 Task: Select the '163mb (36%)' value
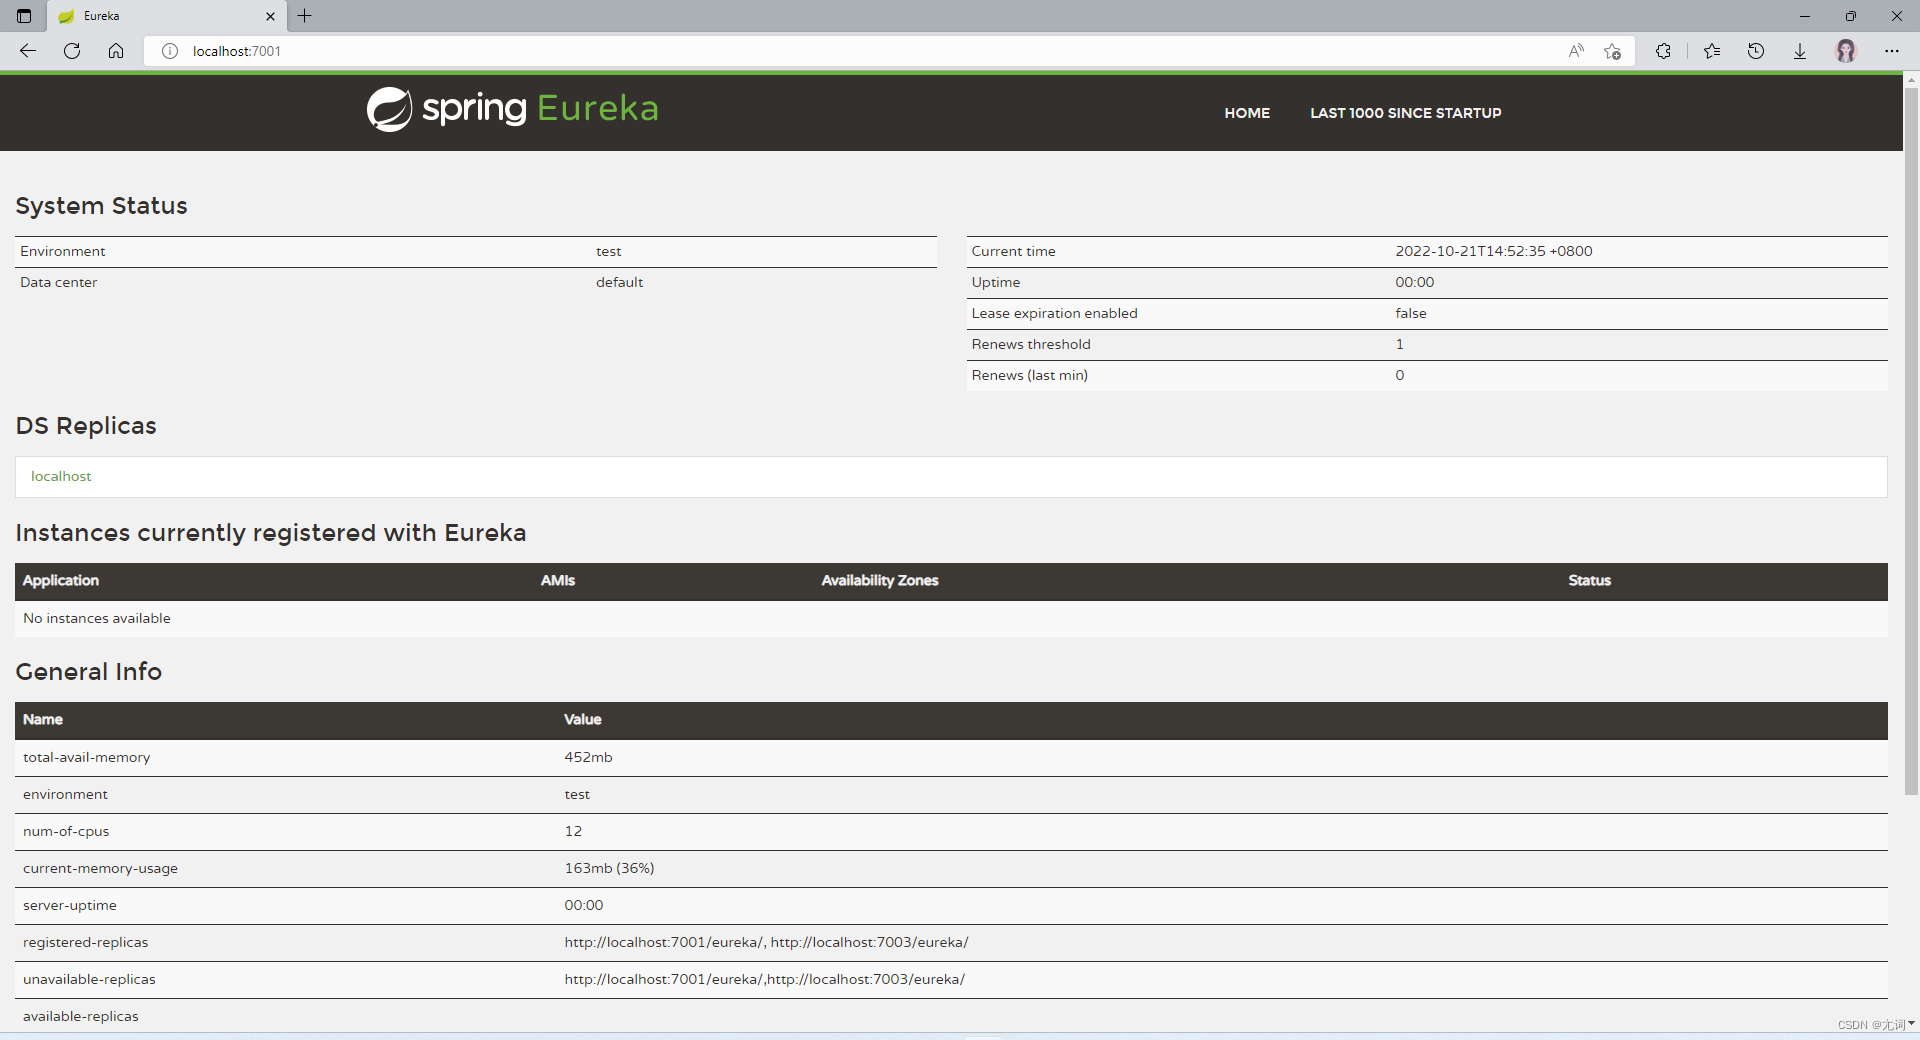(609, 868)
